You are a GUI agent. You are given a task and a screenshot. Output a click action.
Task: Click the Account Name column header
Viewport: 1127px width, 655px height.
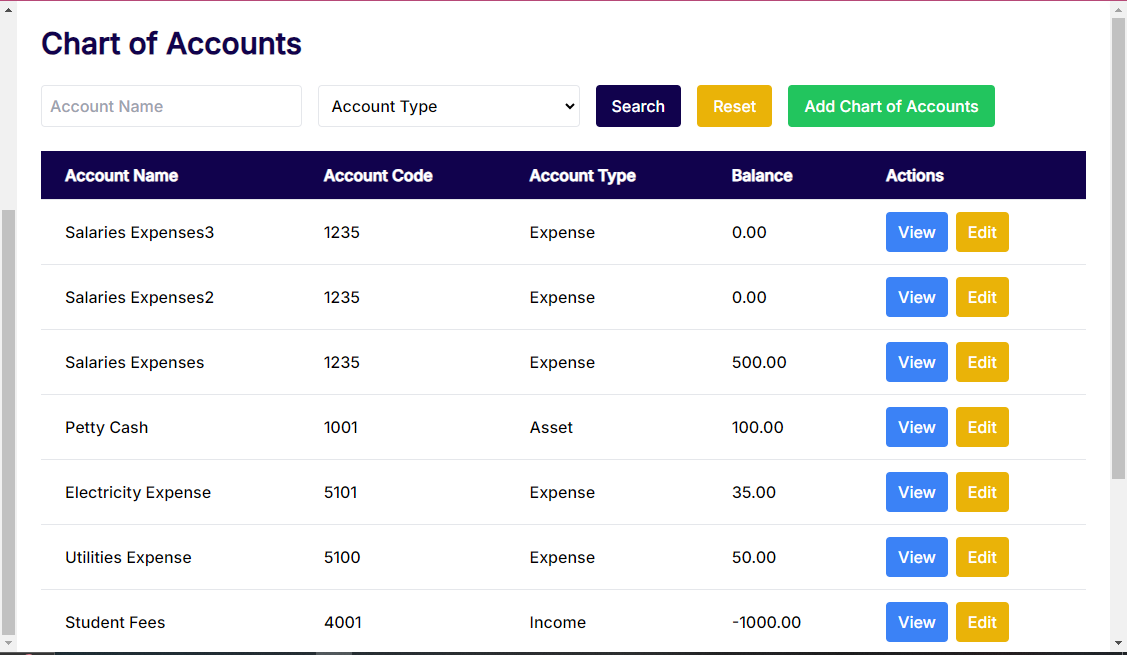pyautogui.click(x=121, y=175)
